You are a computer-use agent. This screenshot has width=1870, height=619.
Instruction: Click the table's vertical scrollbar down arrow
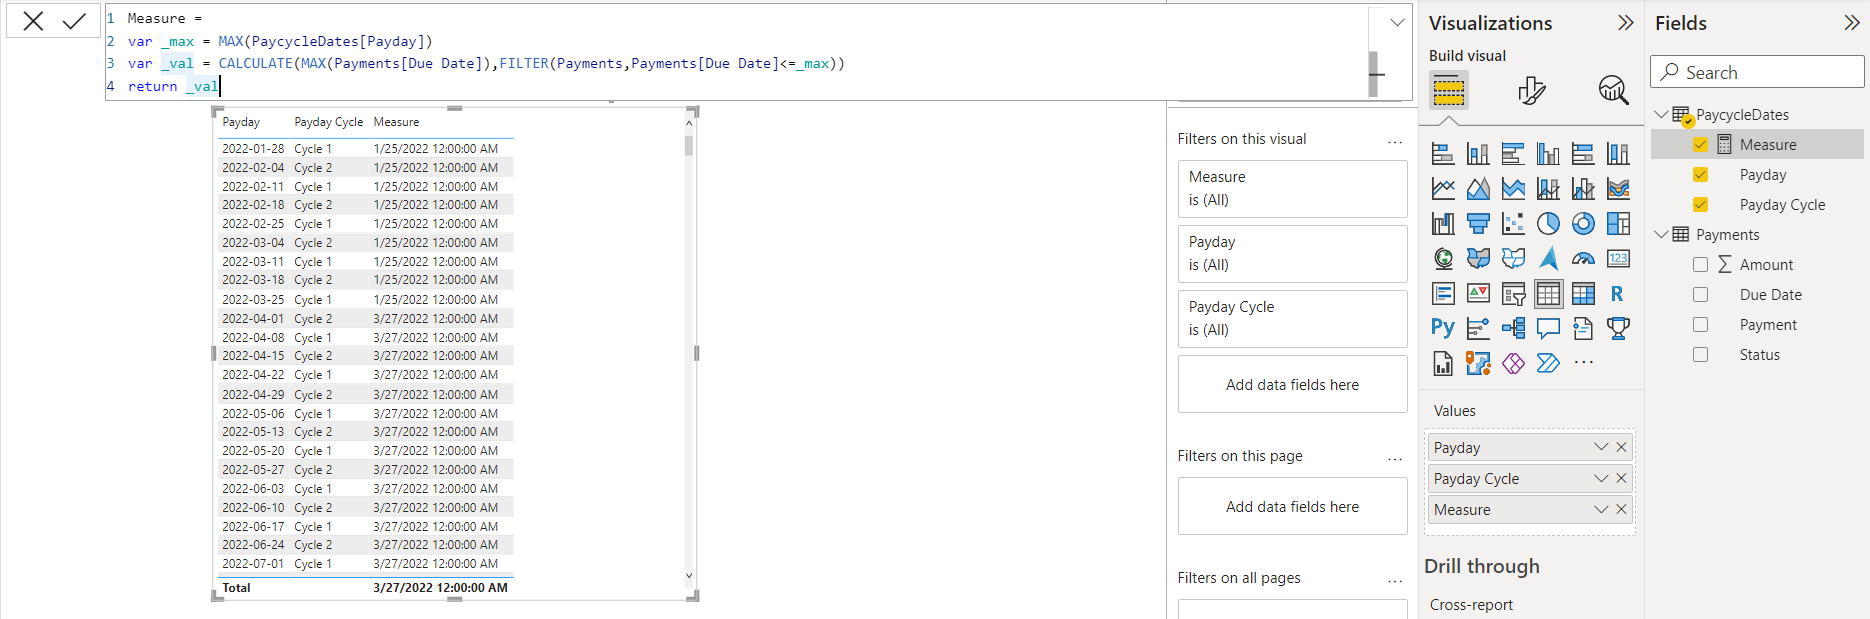689,575
